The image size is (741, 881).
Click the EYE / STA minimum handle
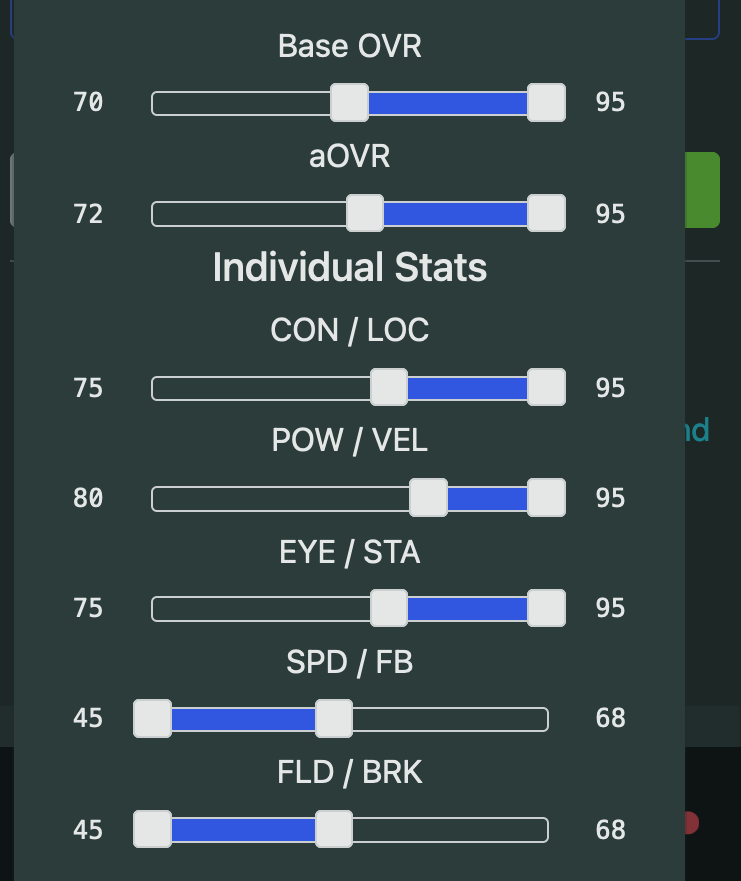[x=389, y=607]
